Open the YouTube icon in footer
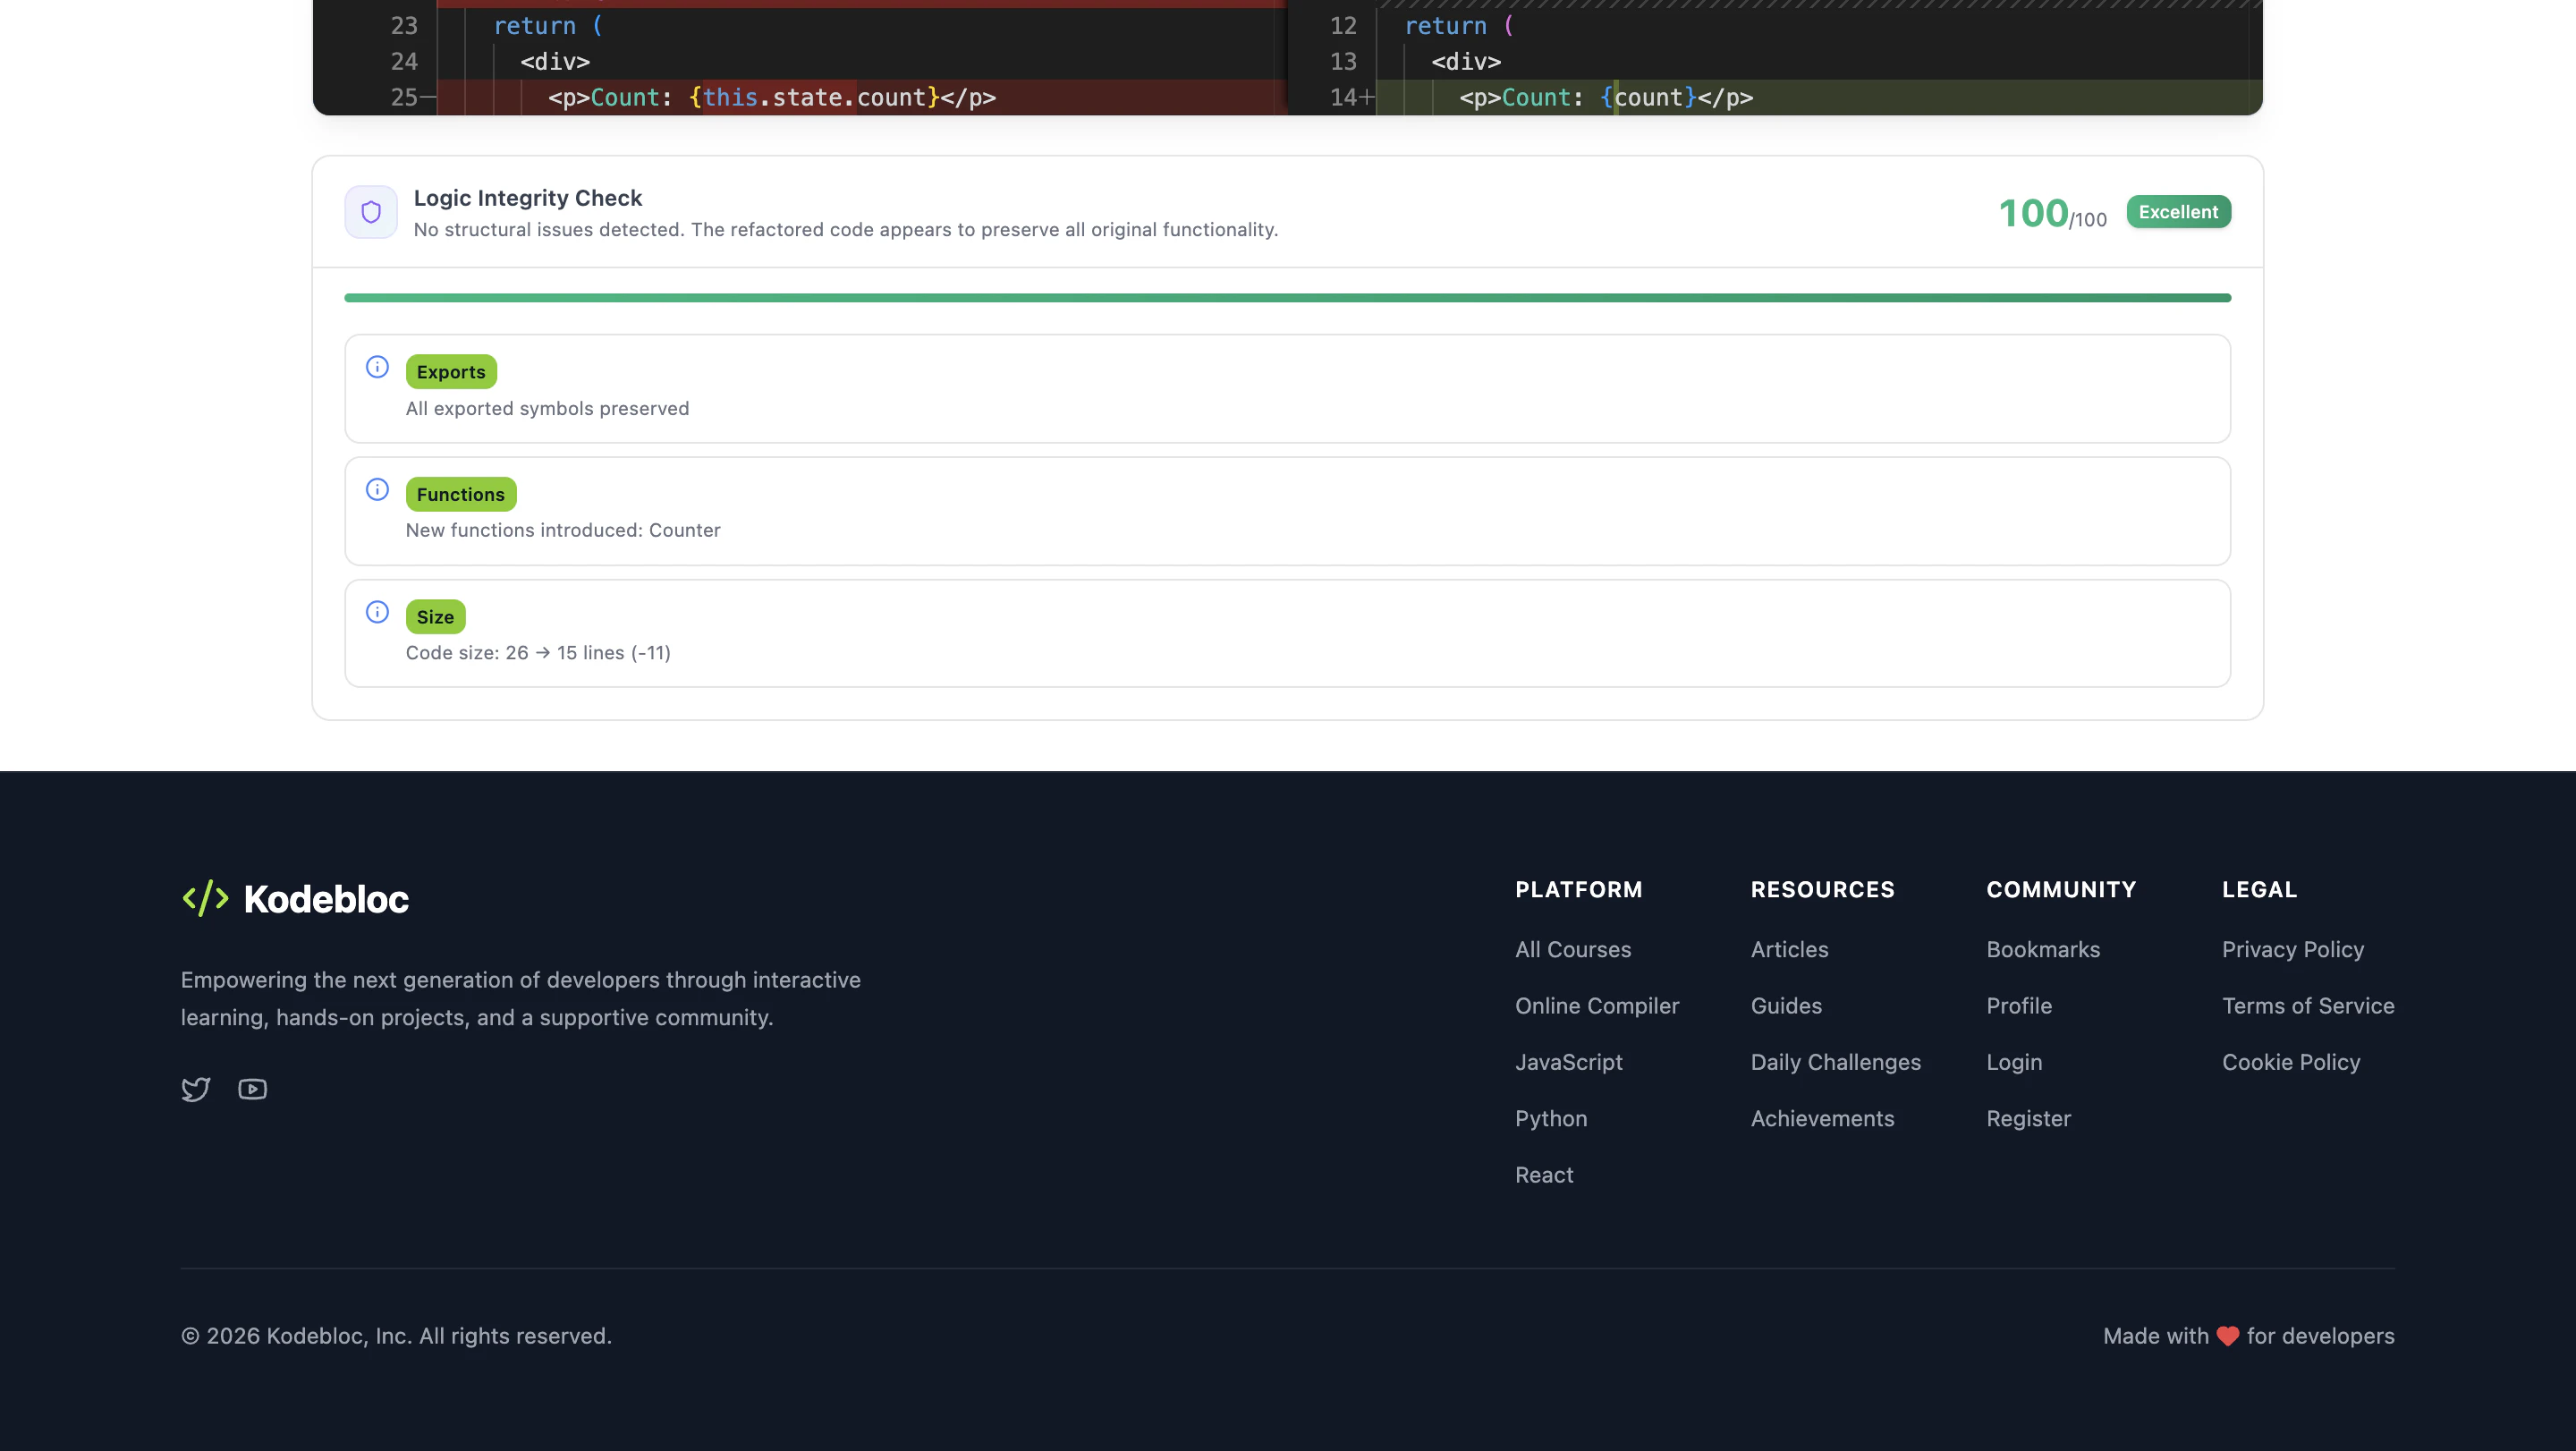 pyautogui.click(x=252, y=1089)
